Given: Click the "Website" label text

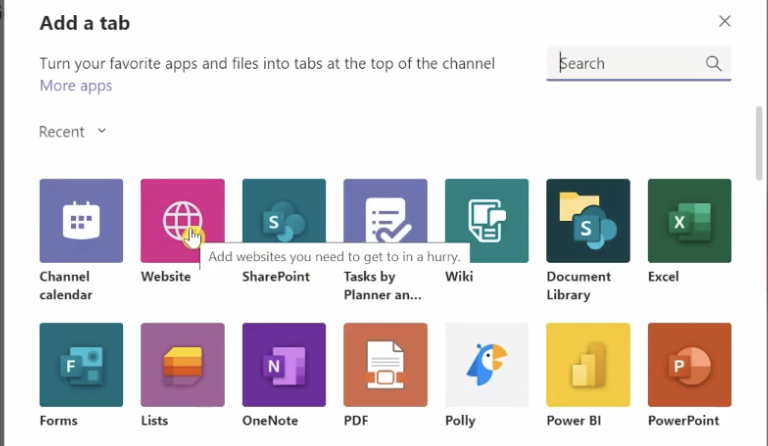Looking at the screenshot, I should (x=166, y=277).
